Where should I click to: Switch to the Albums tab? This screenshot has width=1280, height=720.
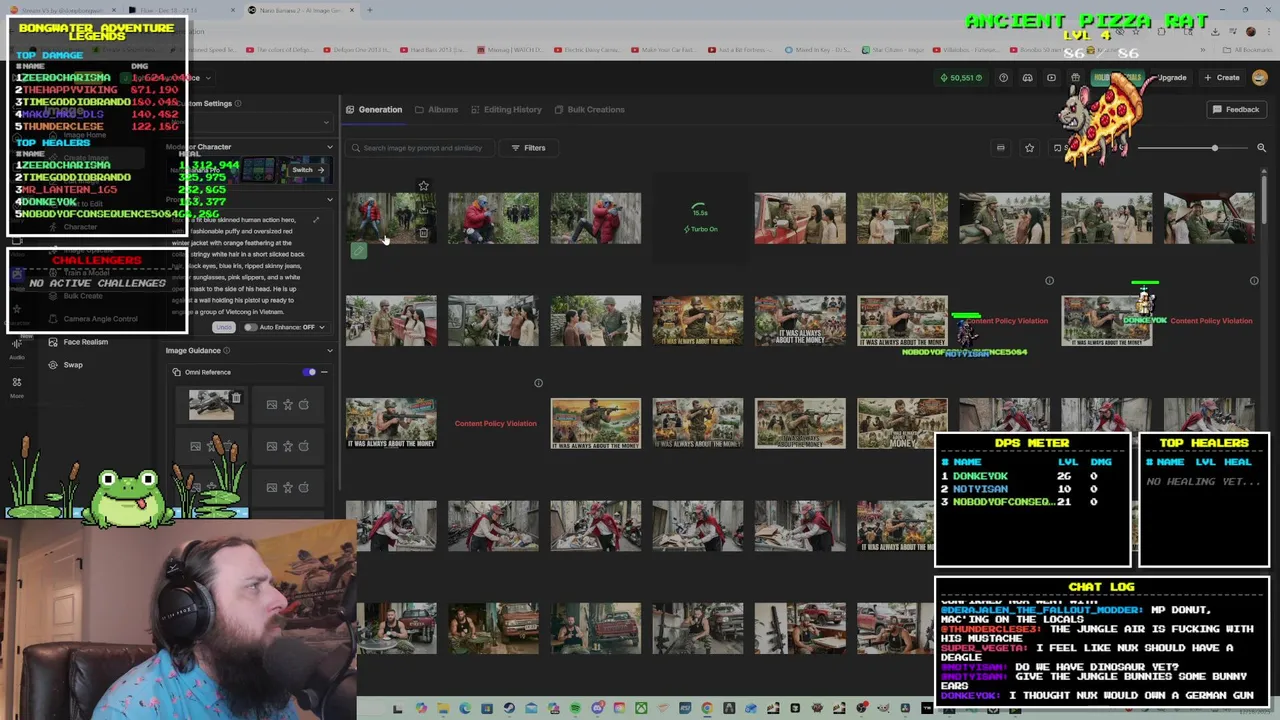436,110
